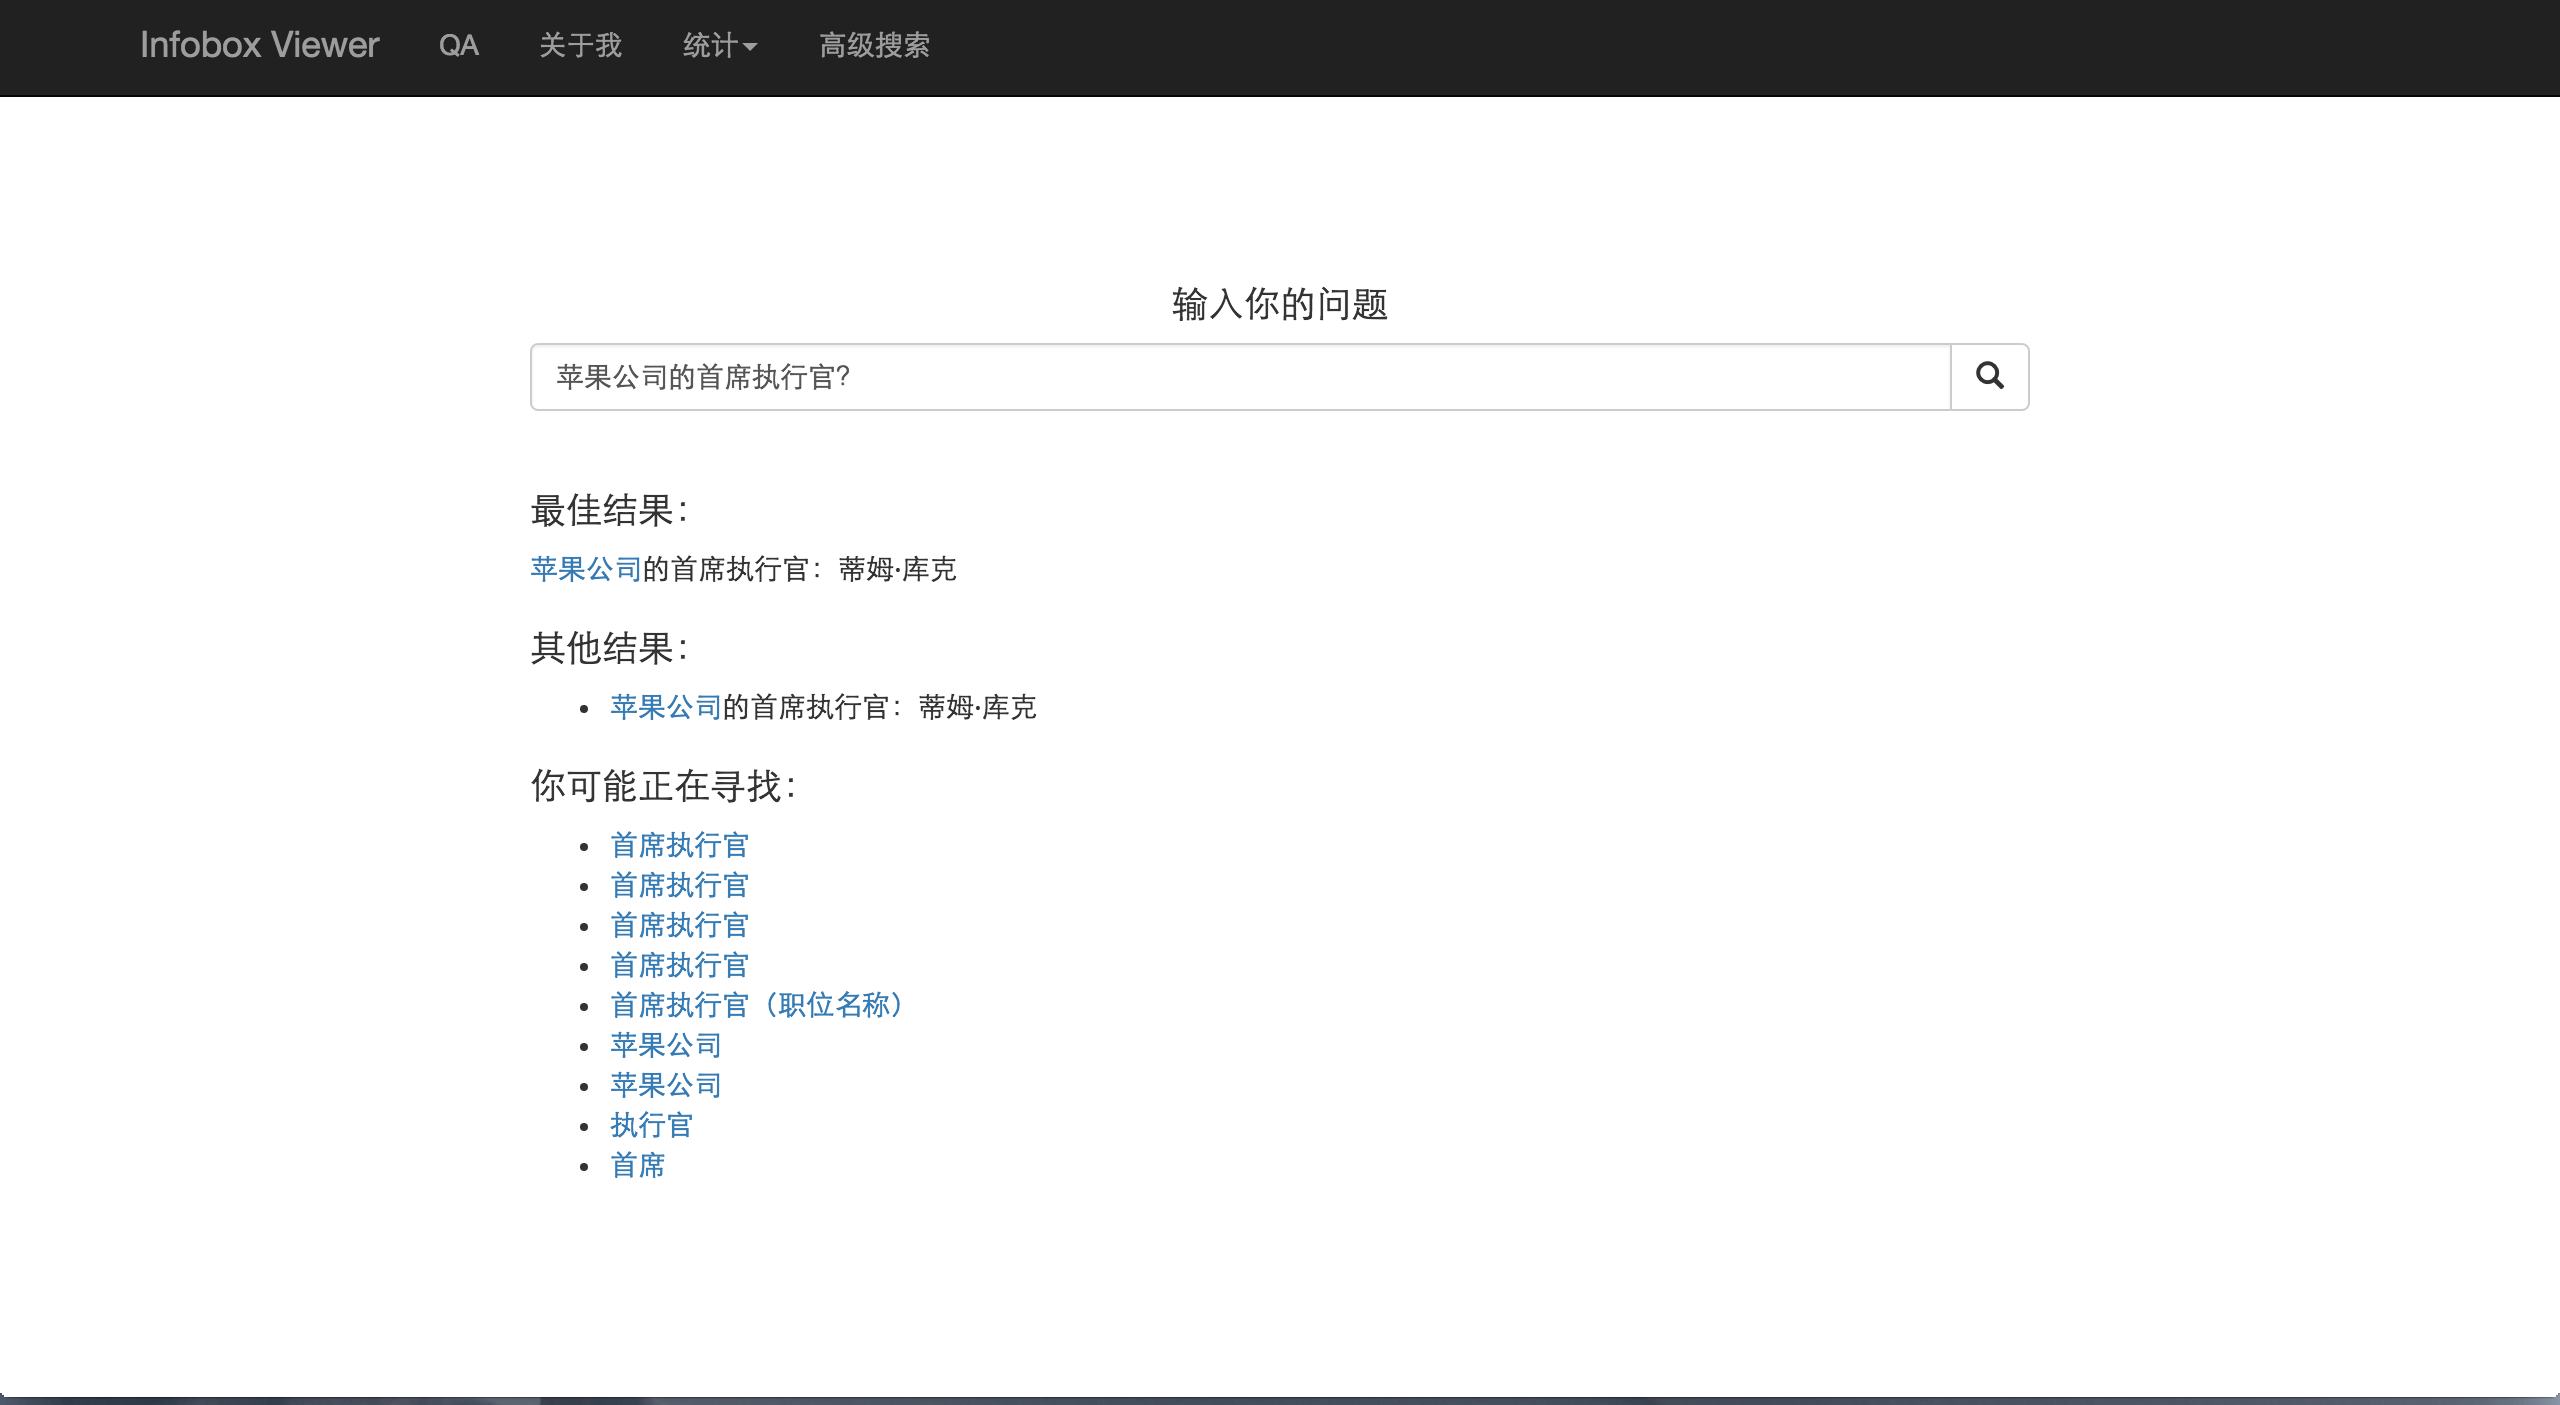
Task: Open the 首席 suggestion link
Action: click(637, 1165)
